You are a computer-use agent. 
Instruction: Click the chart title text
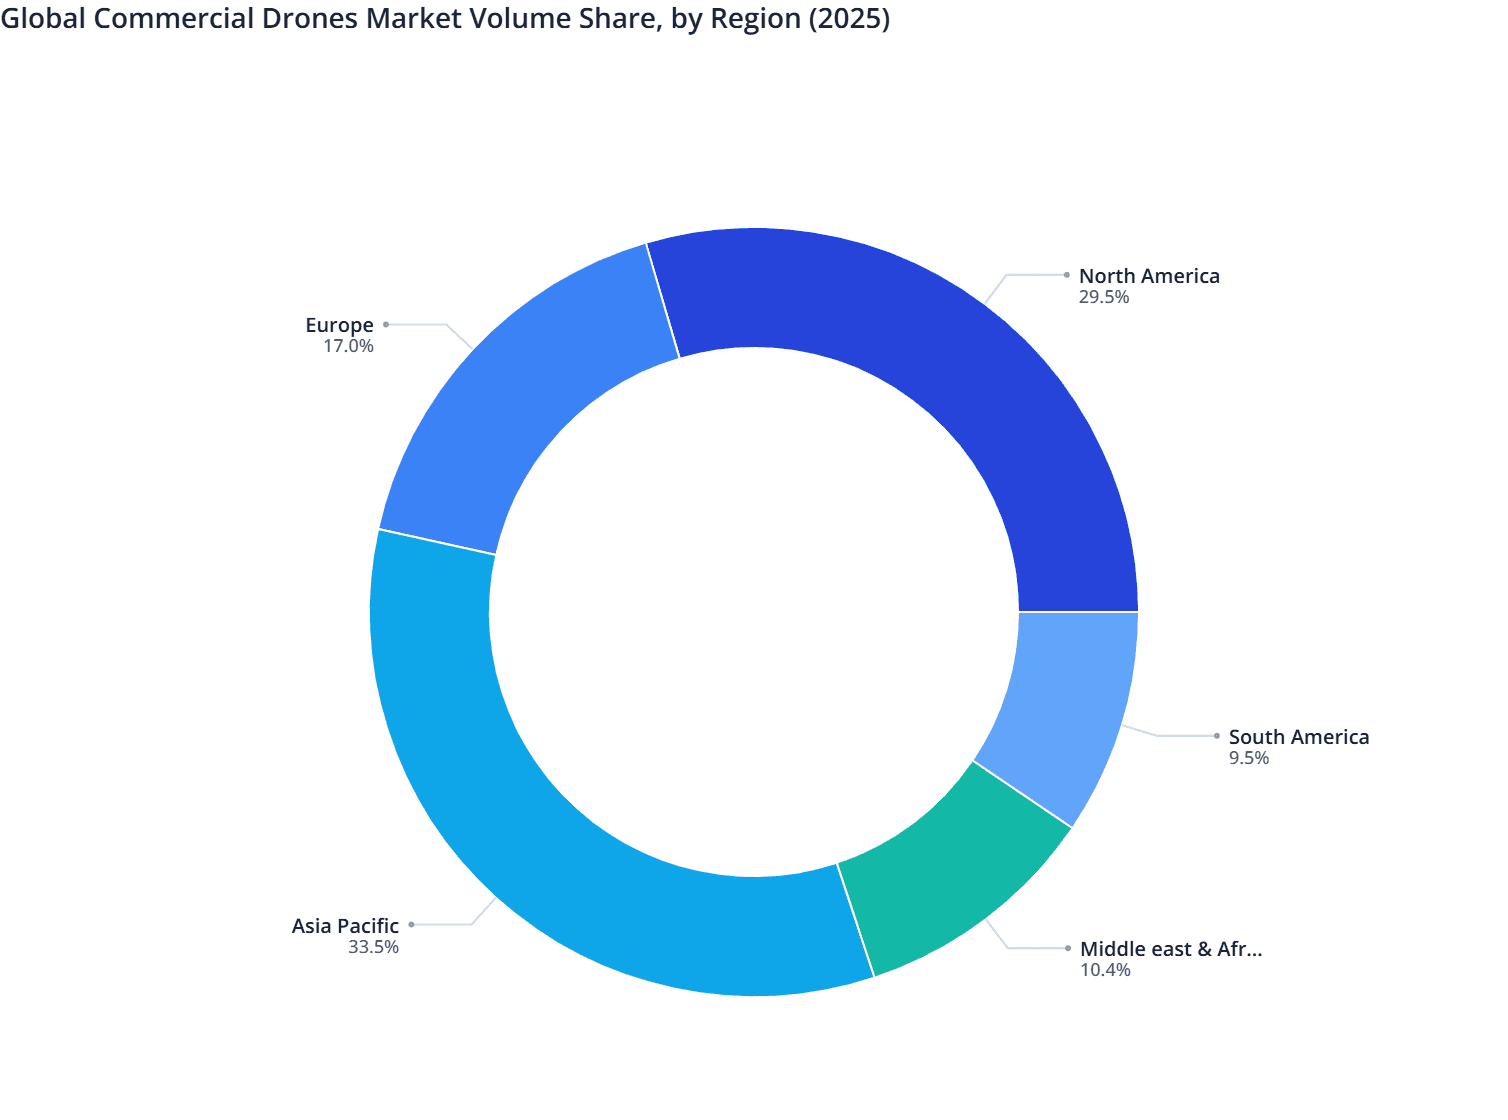[x=447, y=18]
